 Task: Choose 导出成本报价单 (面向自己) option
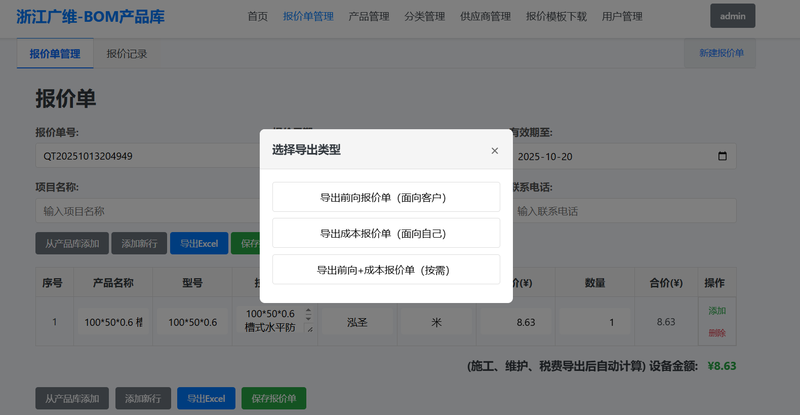(x=386, y=233)
